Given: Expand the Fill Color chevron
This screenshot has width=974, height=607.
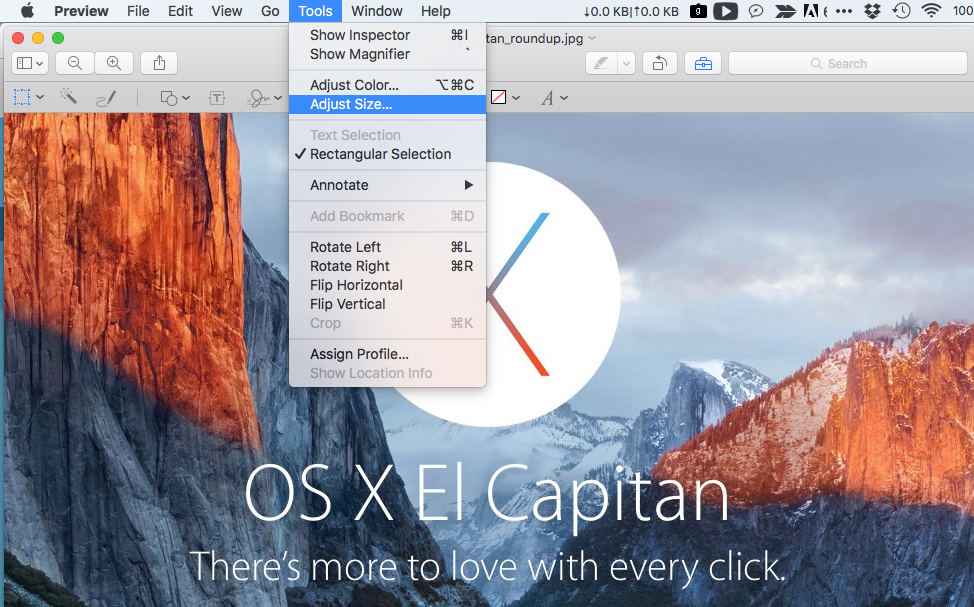Looking at the screenshot, I should click(516, 98).
